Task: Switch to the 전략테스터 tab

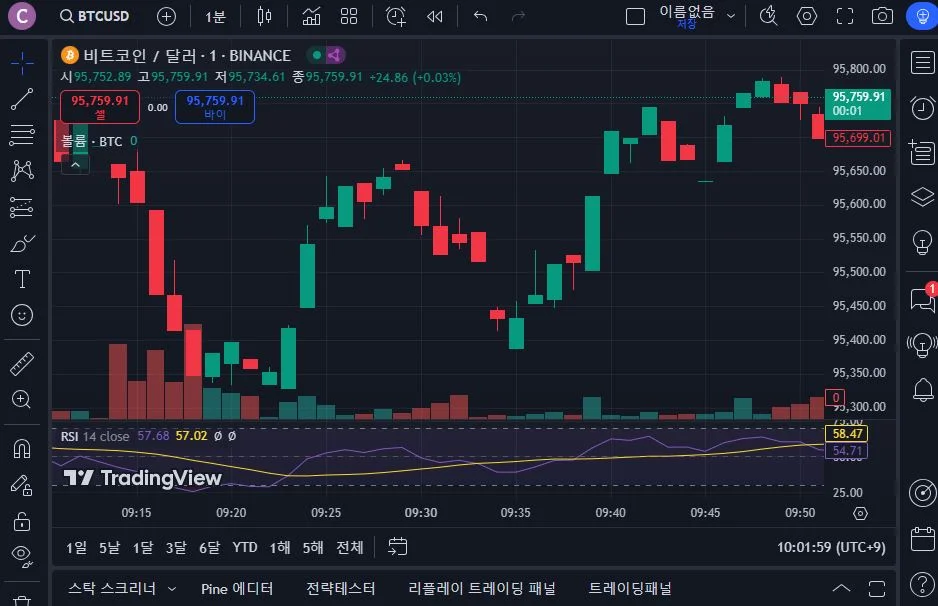Action: click(340, 589)
